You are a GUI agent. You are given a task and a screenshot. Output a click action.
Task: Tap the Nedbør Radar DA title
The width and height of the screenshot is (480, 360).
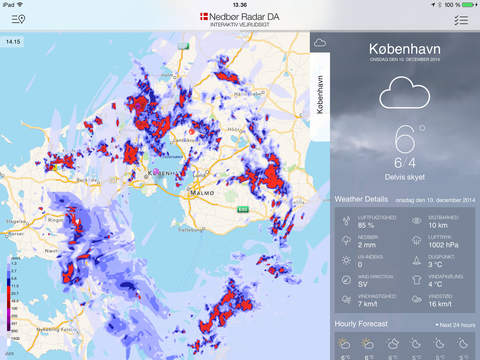[240, 17]
